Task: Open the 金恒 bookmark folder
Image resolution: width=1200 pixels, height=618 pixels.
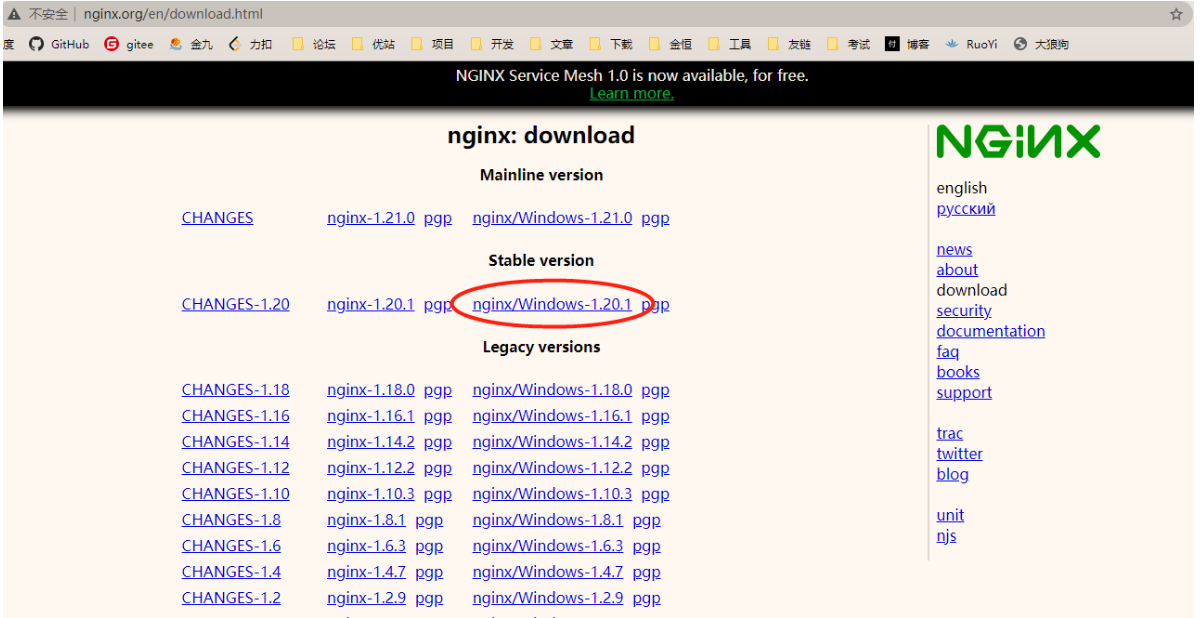Action: pos(670,44)
